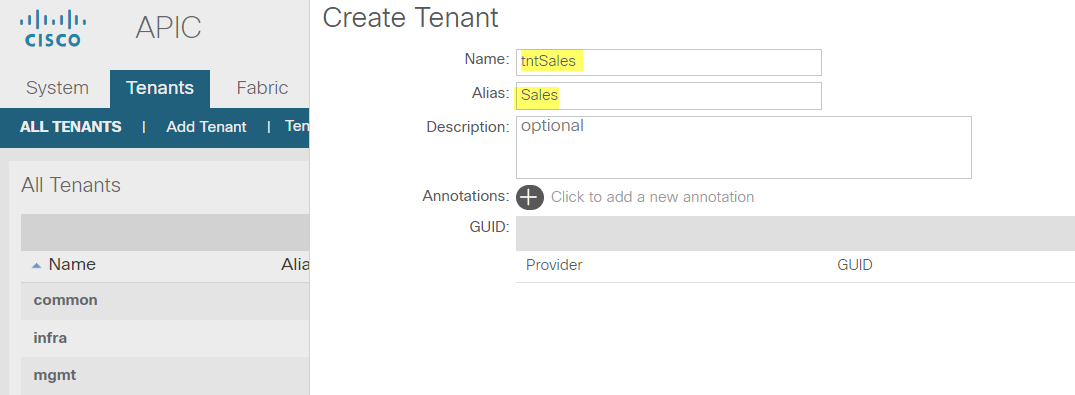Click the Name column header

click(x=72, y=265)
